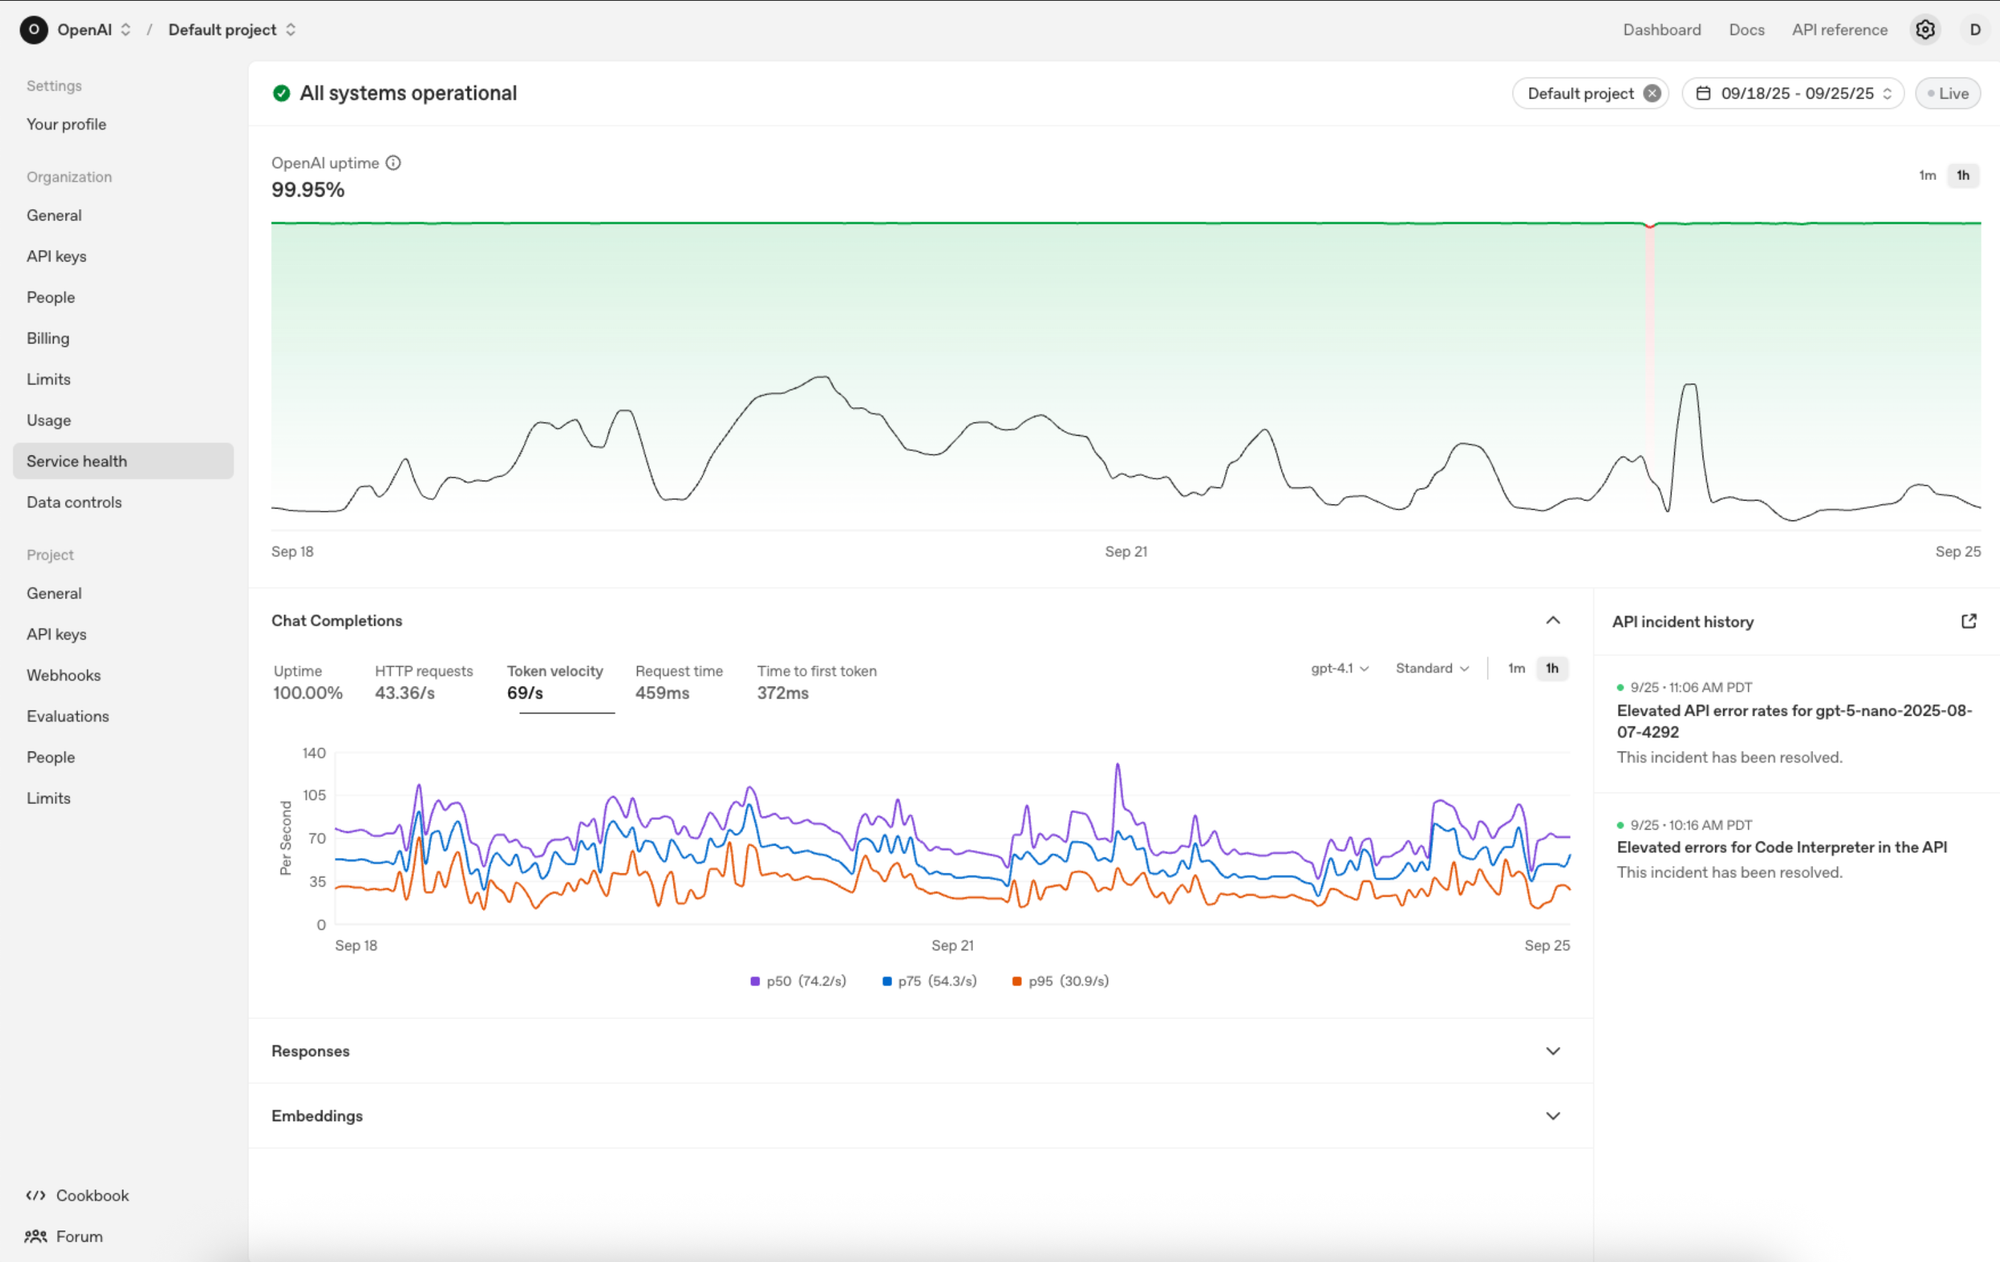The image size is (2000, 1262).
Task: Click the Cookbook icon at sidebar bottom
Action: pyautogui.click(x=37, y=1195)
